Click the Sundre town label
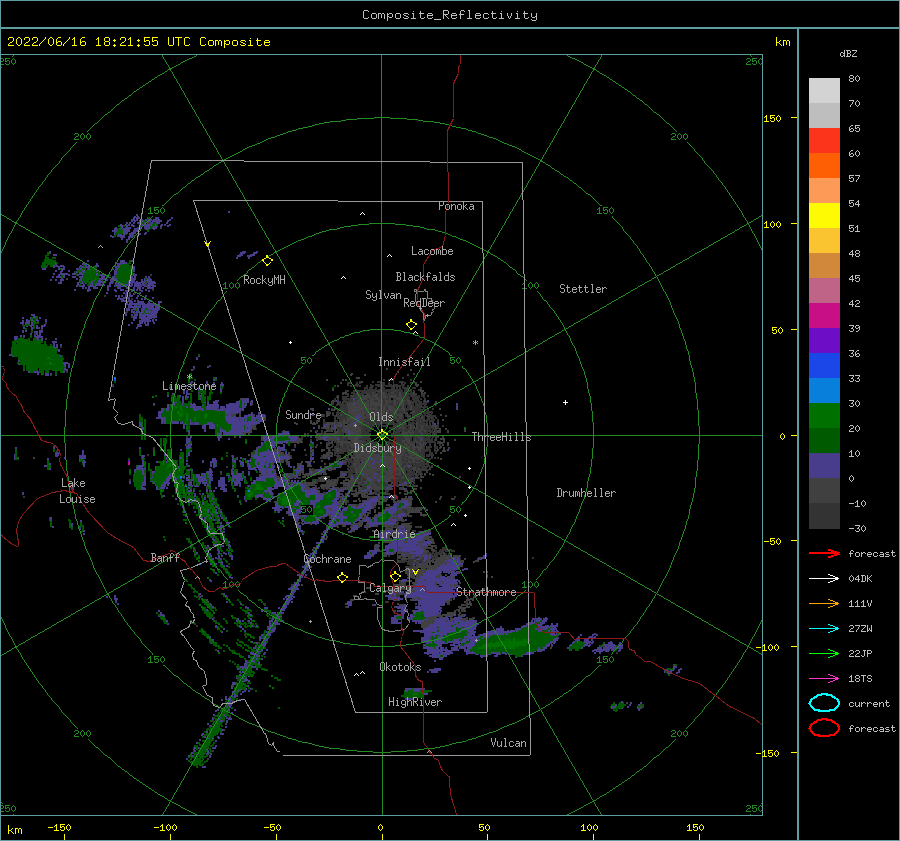 [x=303, y=414]
